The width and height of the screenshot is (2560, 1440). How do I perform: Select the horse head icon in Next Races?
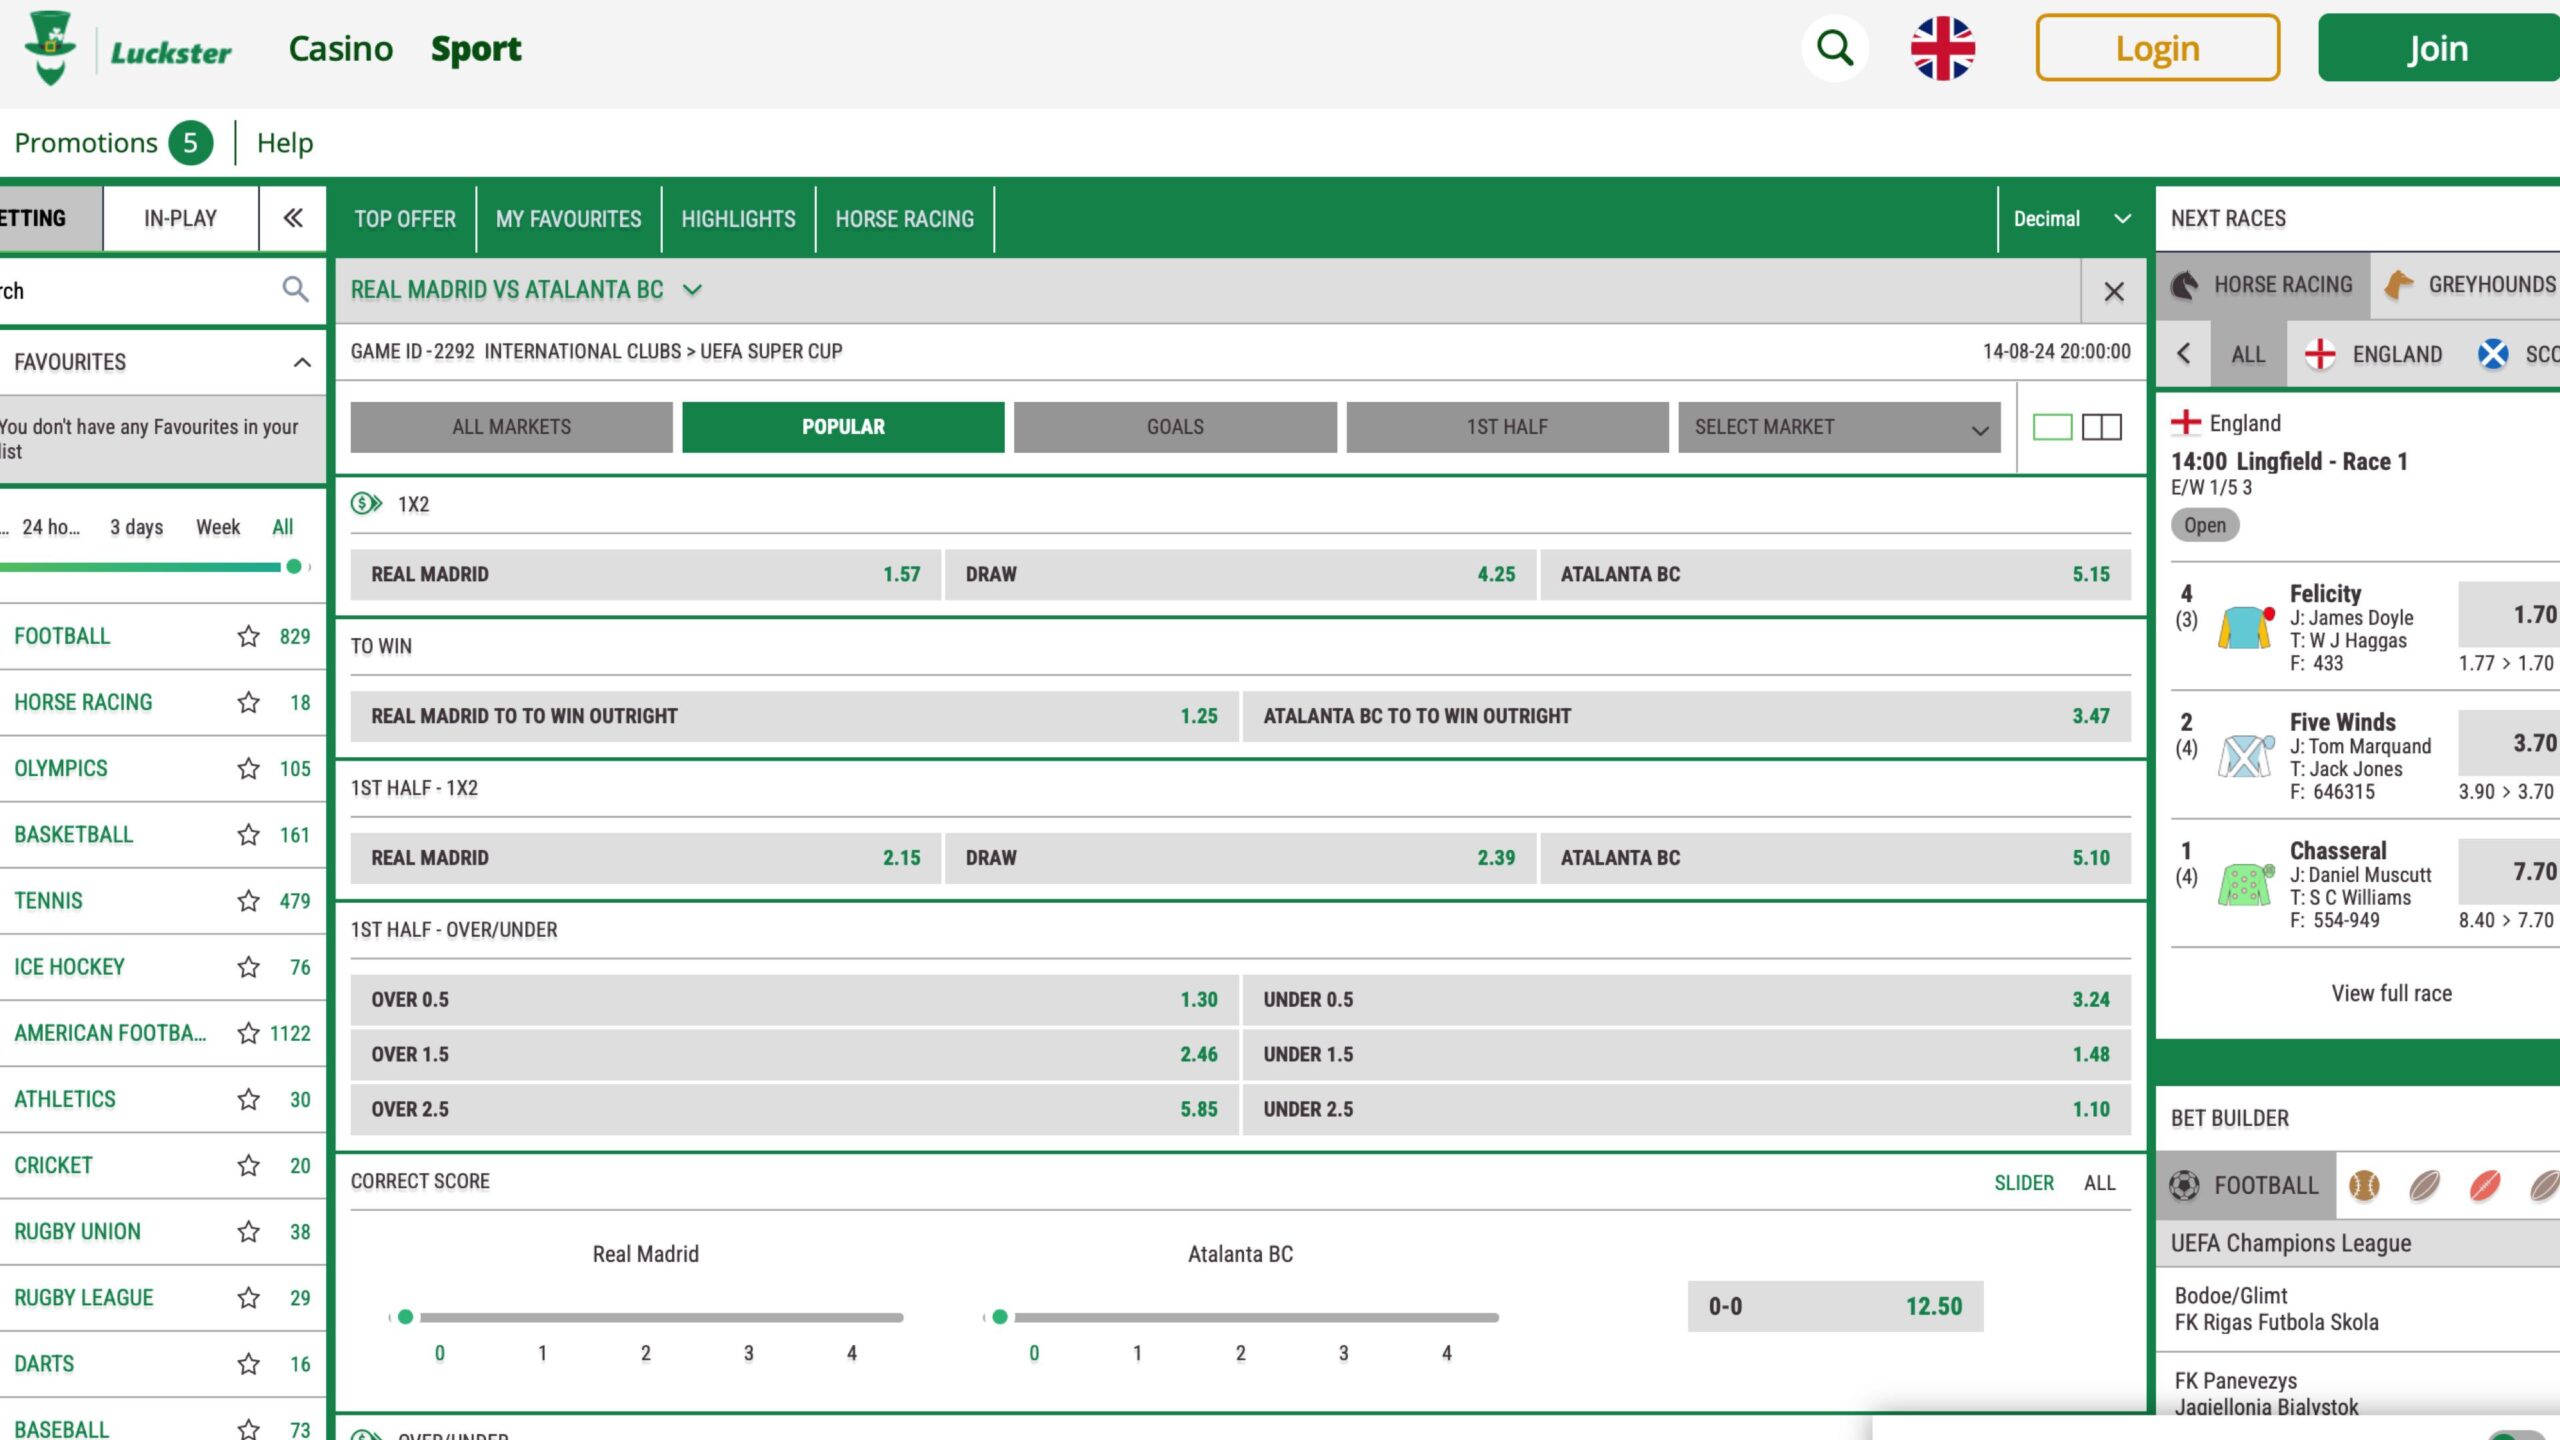click(2185, 285)
